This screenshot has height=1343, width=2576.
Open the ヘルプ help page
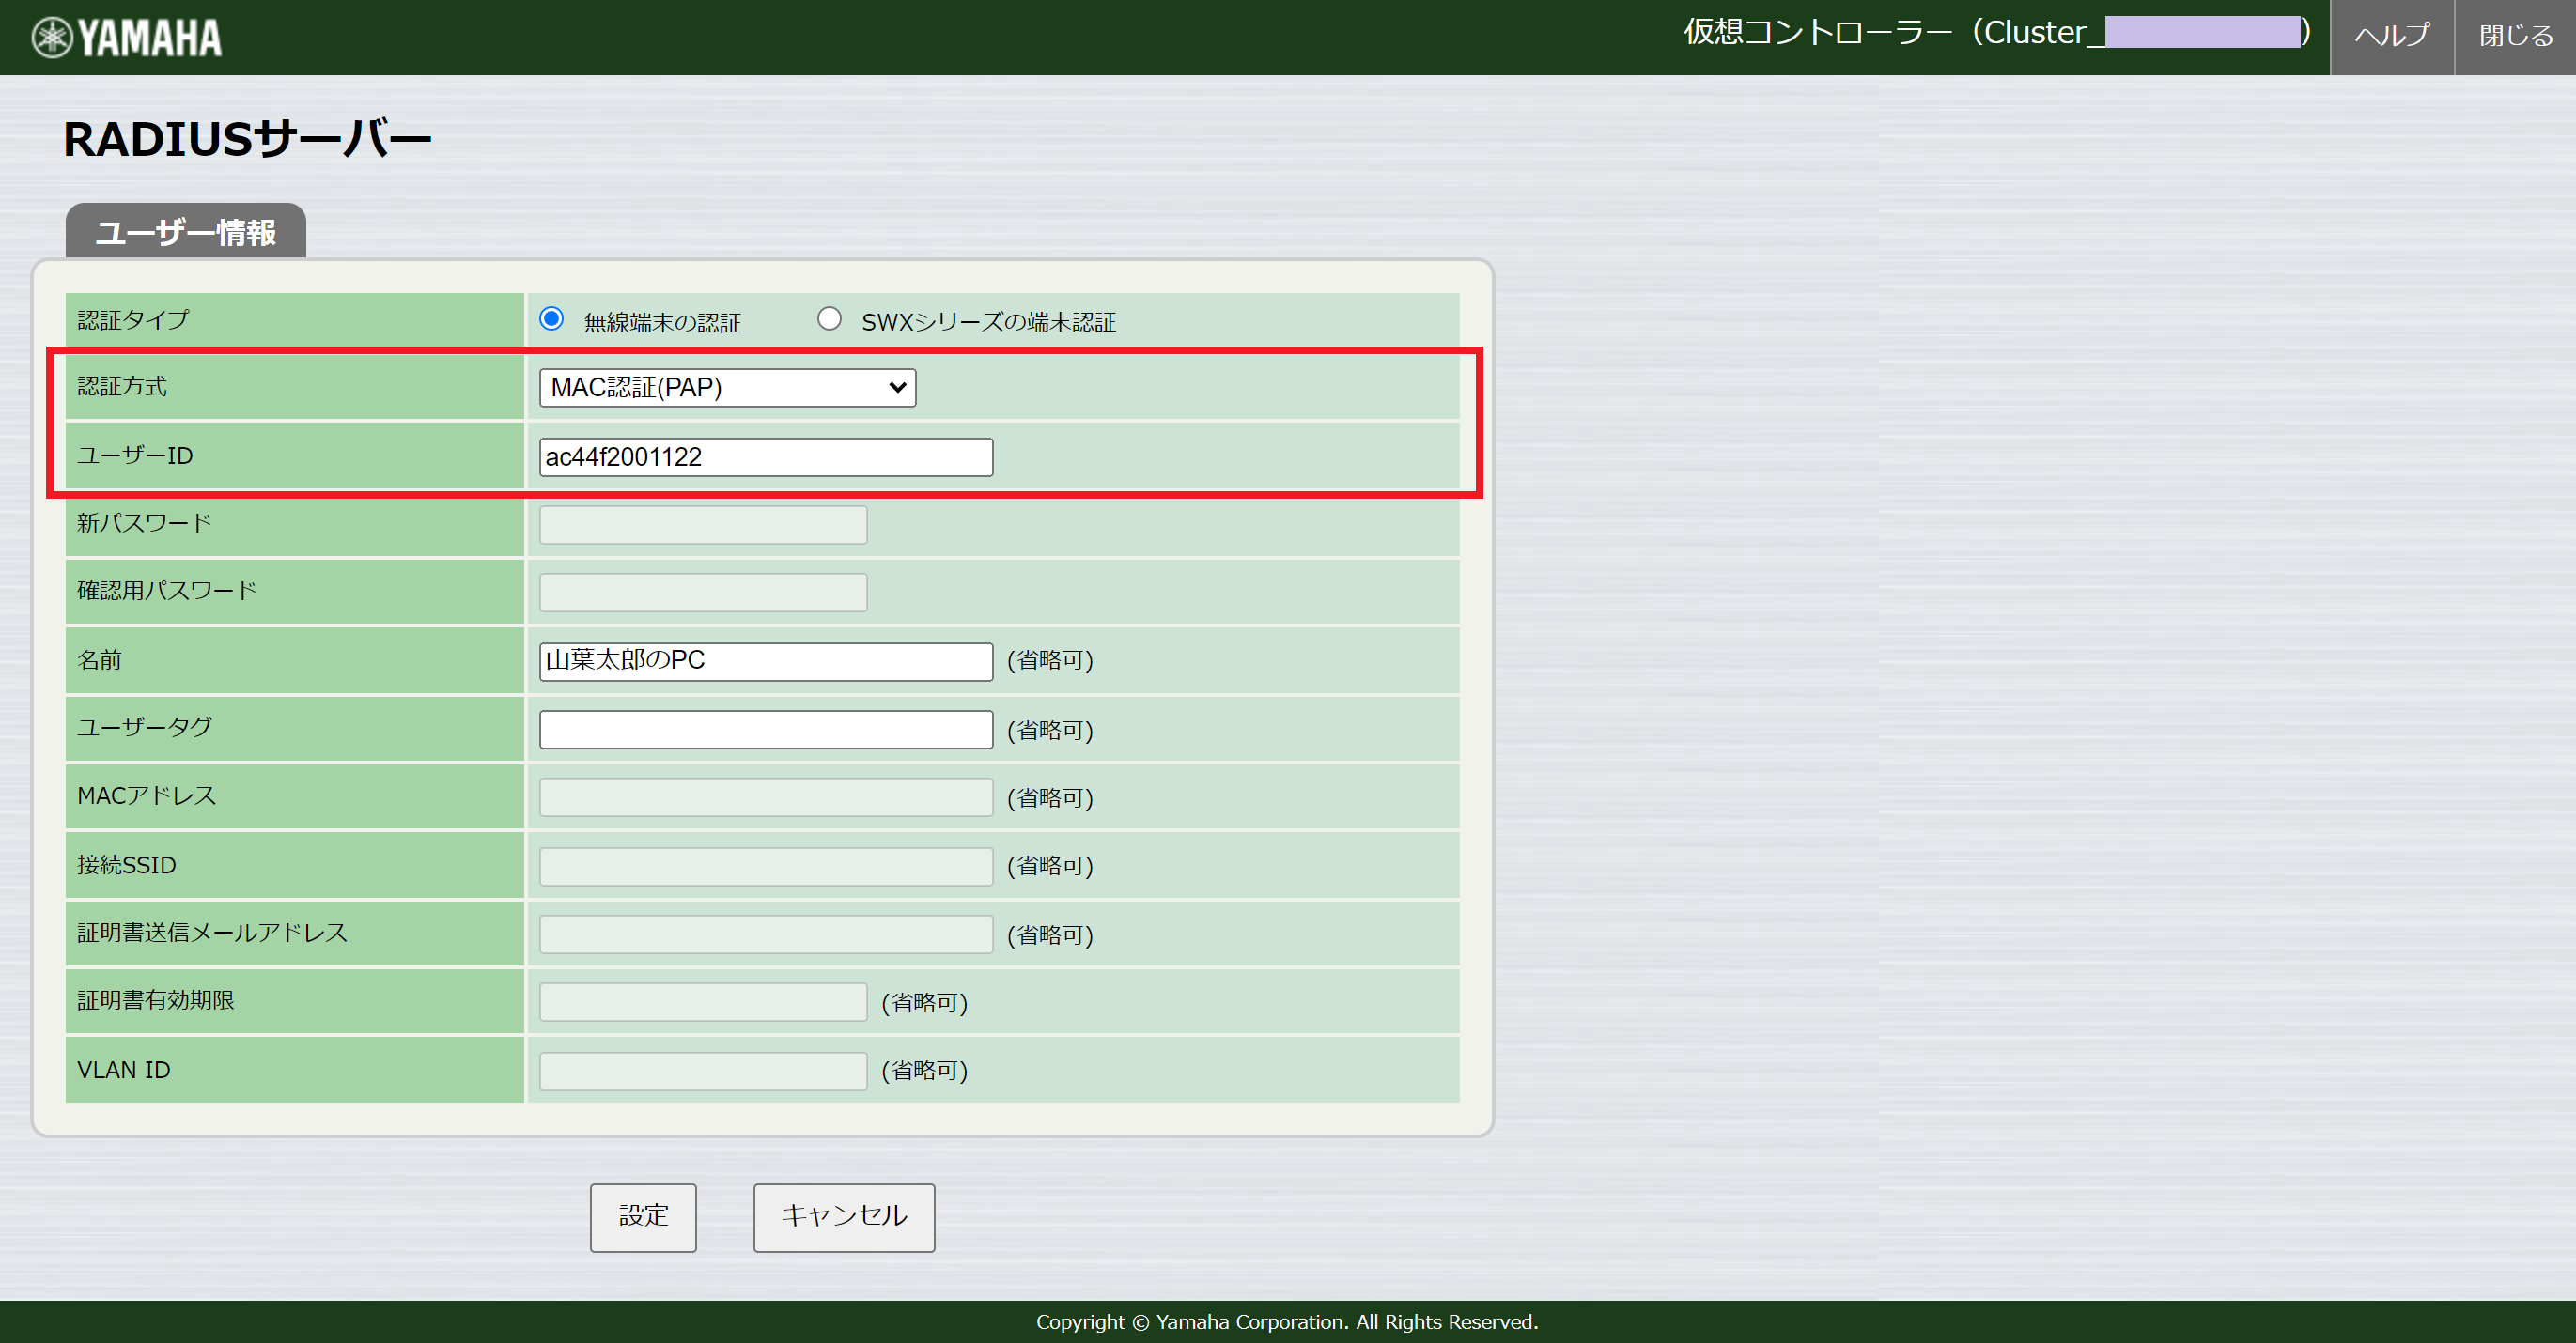(x=2391, y=36)
